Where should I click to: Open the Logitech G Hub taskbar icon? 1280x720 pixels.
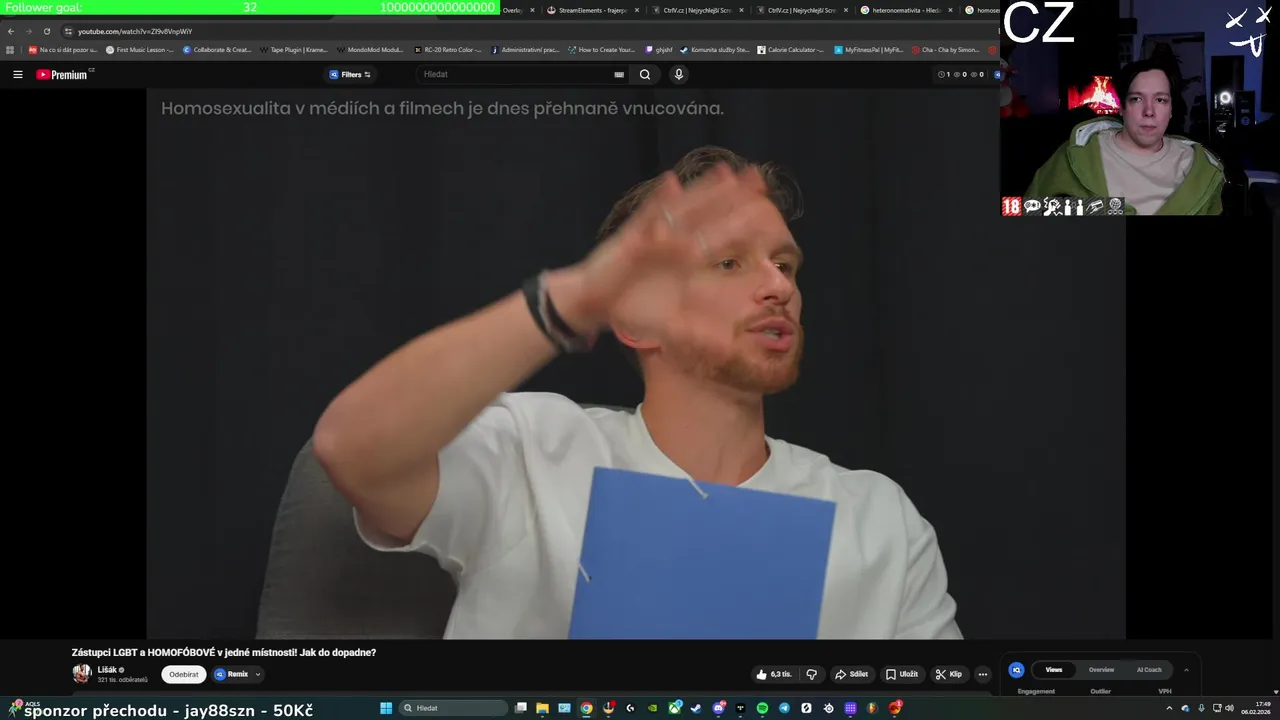coord(630,708)
